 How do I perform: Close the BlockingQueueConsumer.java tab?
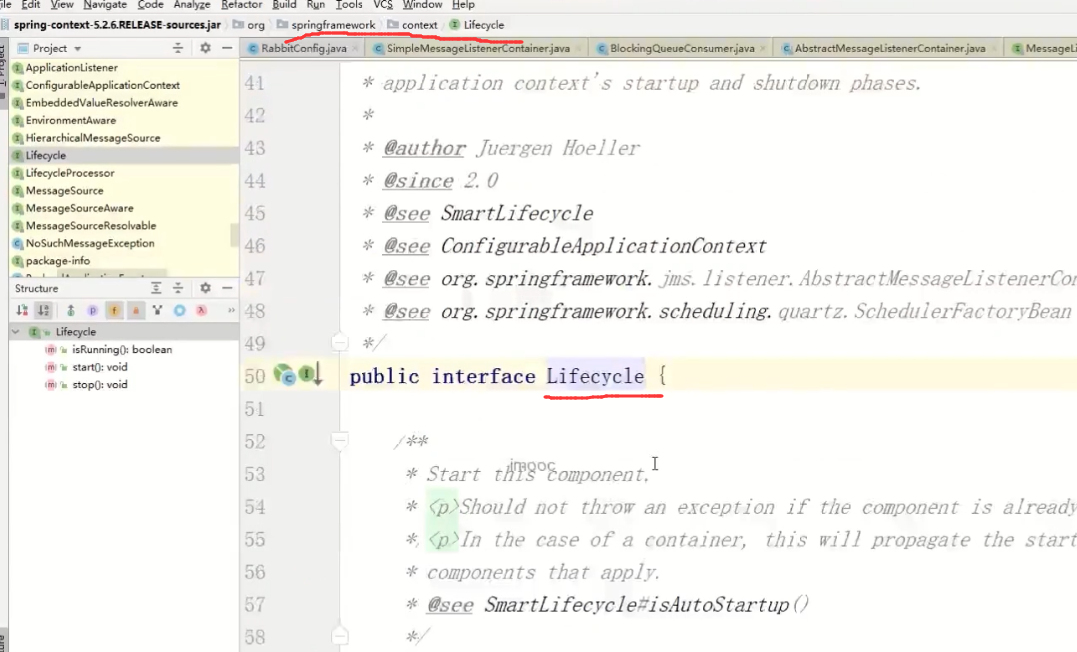(762, 48)
